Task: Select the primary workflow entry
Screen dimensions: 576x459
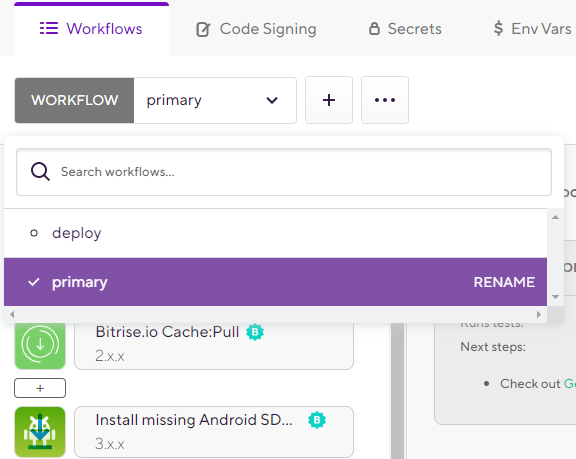Action: (275, 282)
